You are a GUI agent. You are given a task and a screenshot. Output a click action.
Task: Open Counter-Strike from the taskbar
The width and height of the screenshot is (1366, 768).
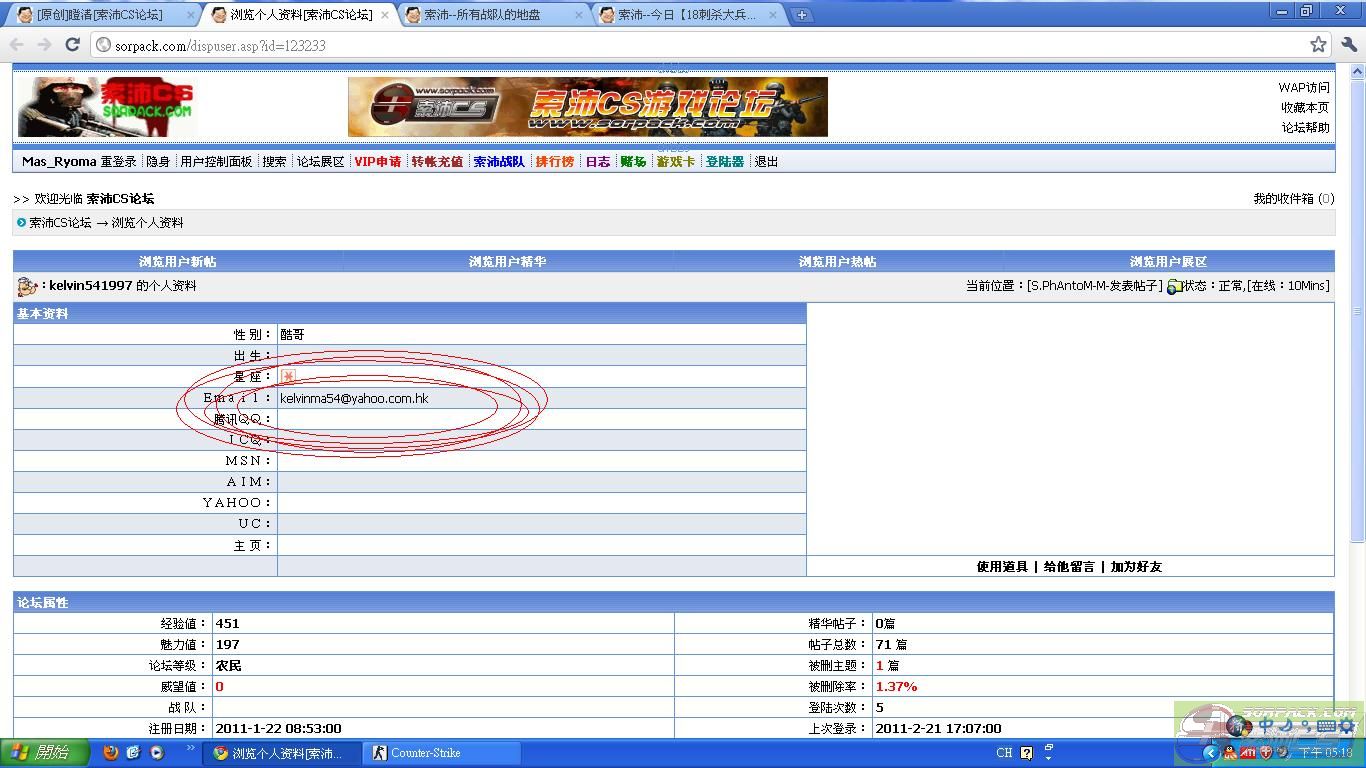[x=425, y=753]
